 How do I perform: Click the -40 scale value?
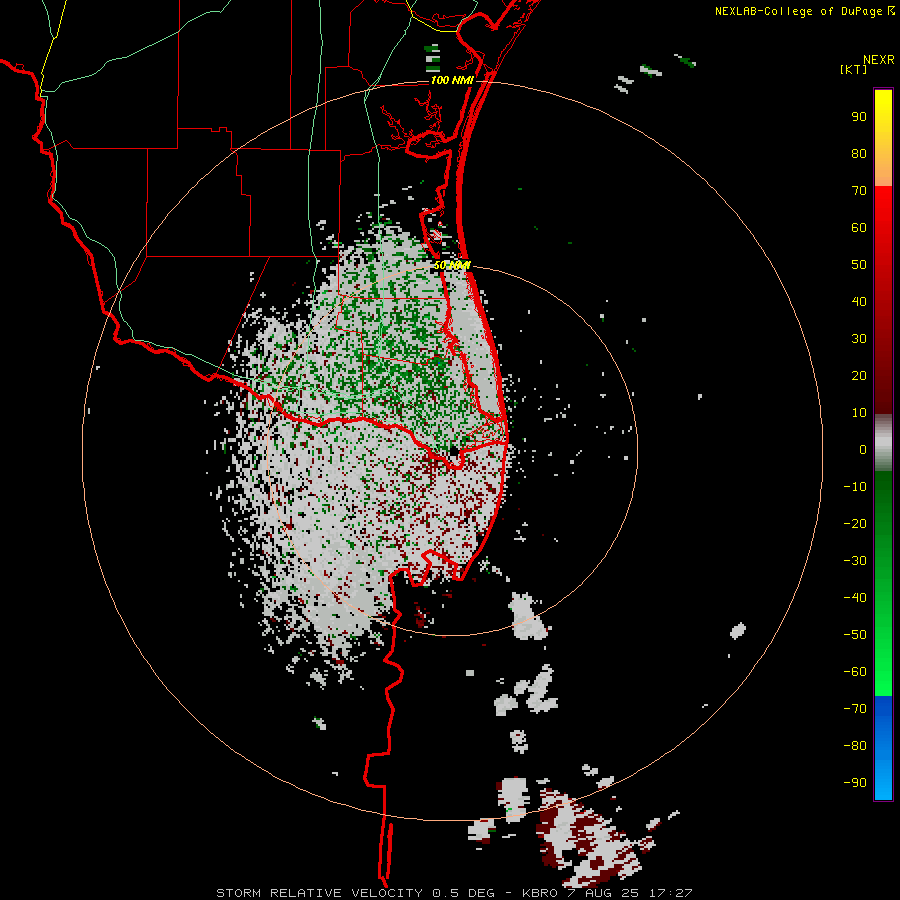click(x=855, y=598)
